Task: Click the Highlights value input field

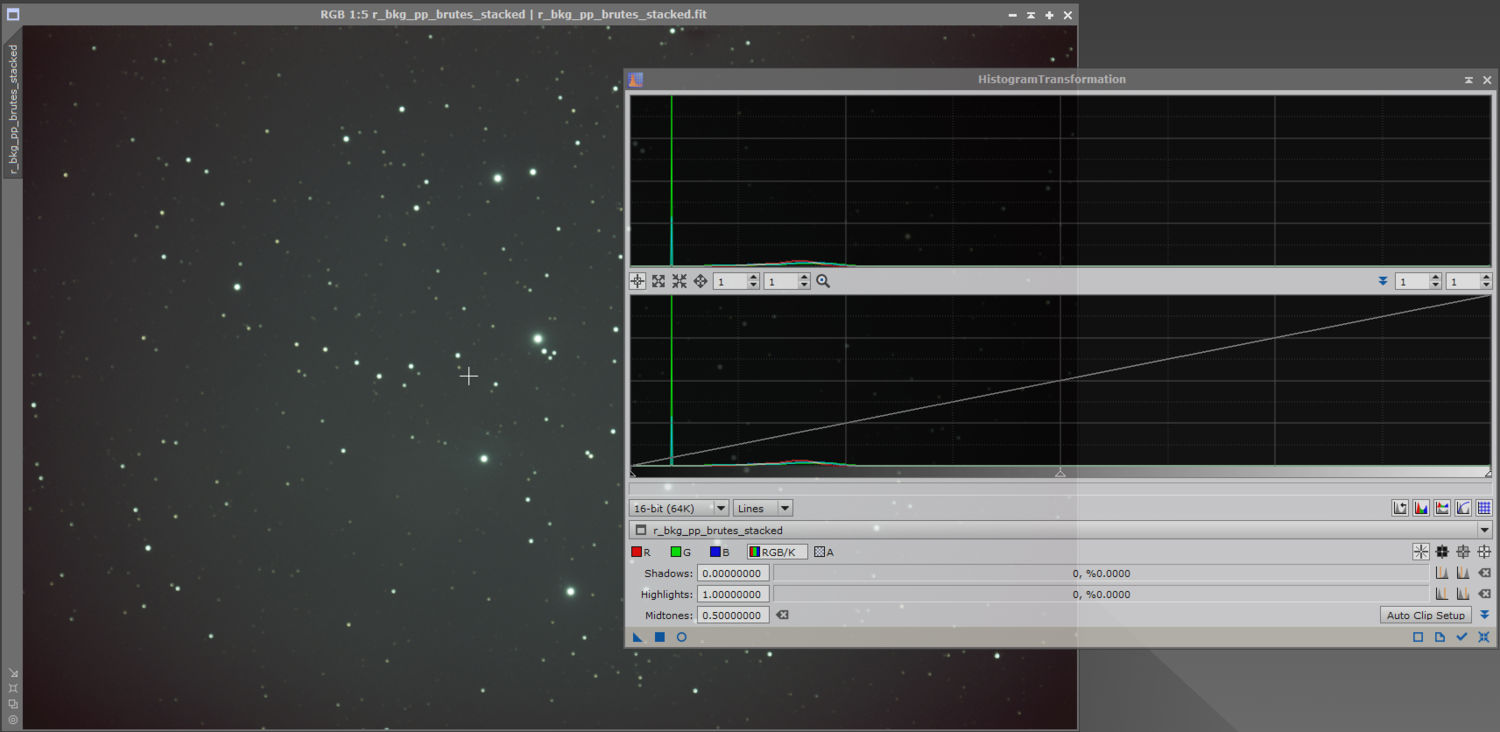Action: 733,594
